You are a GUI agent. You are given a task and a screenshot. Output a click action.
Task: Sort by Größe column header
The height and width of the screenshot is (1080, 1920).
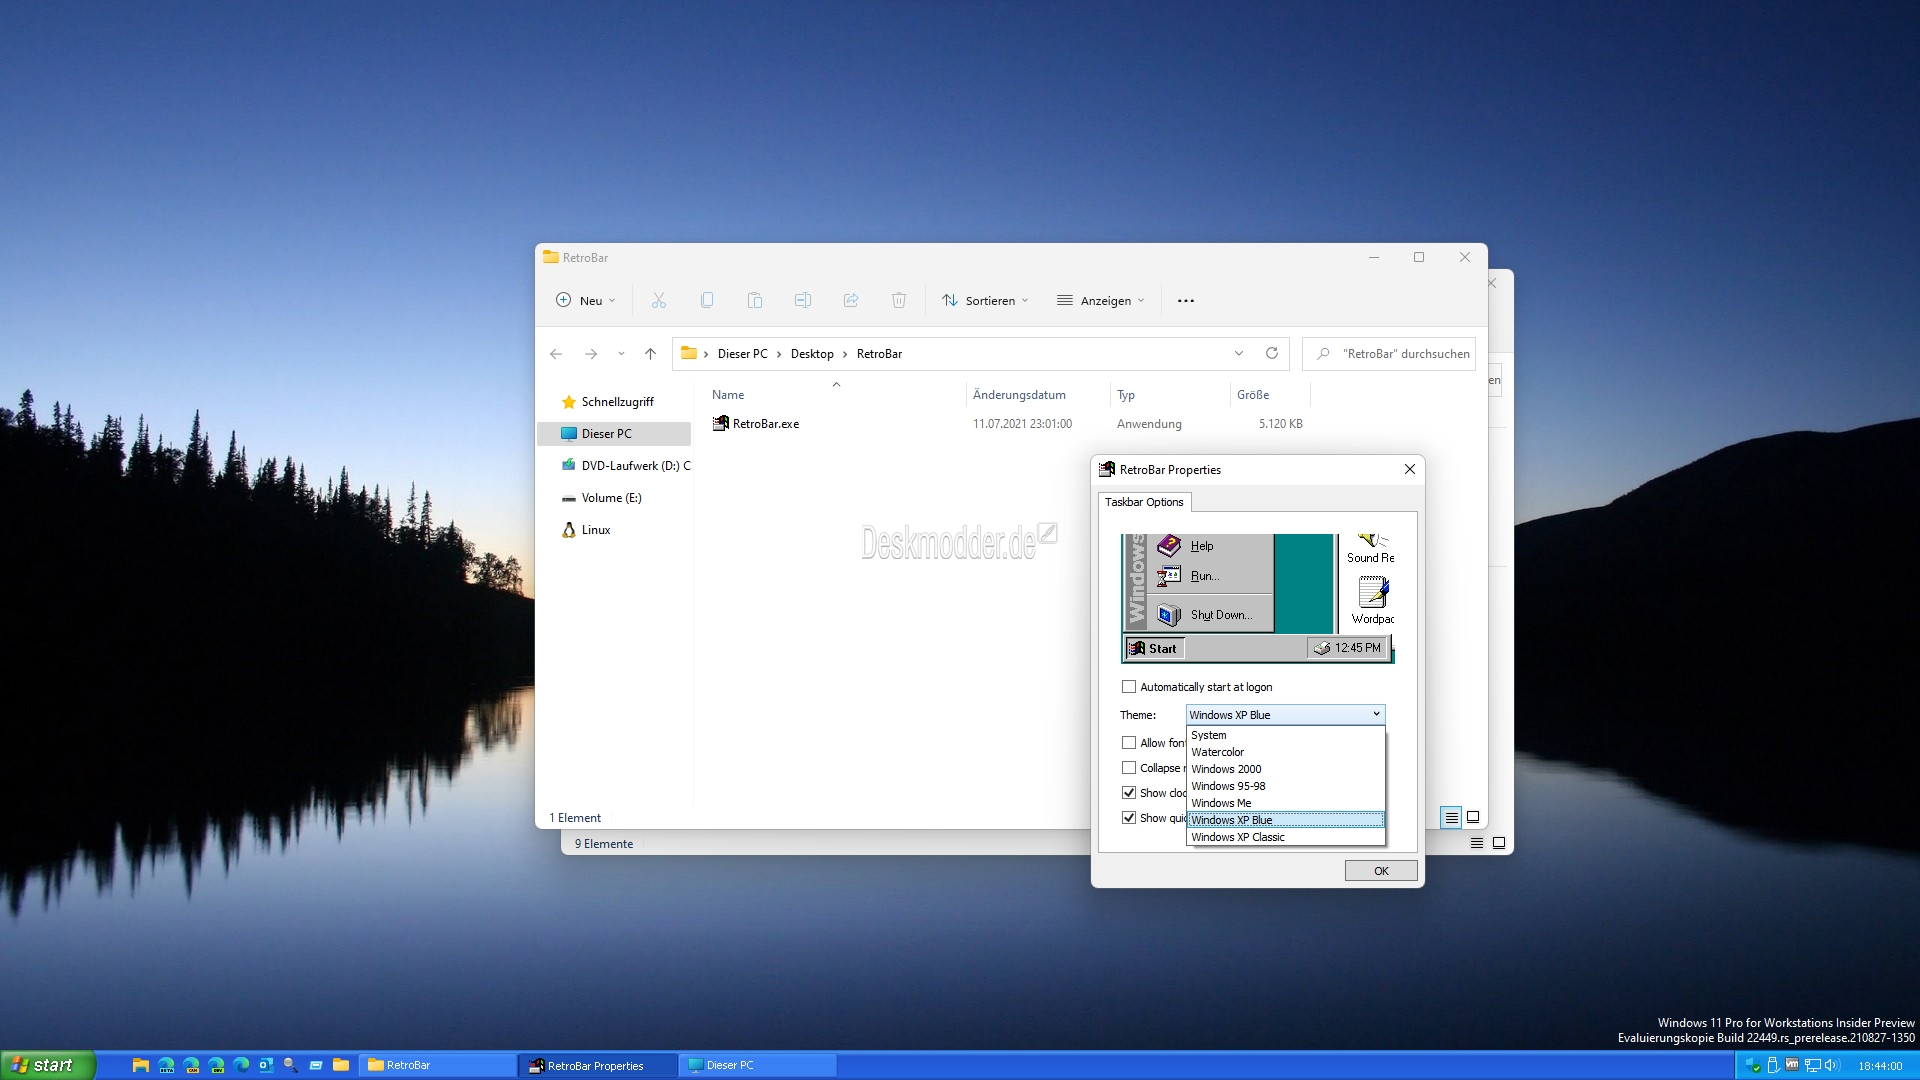tap(1270, 395)
